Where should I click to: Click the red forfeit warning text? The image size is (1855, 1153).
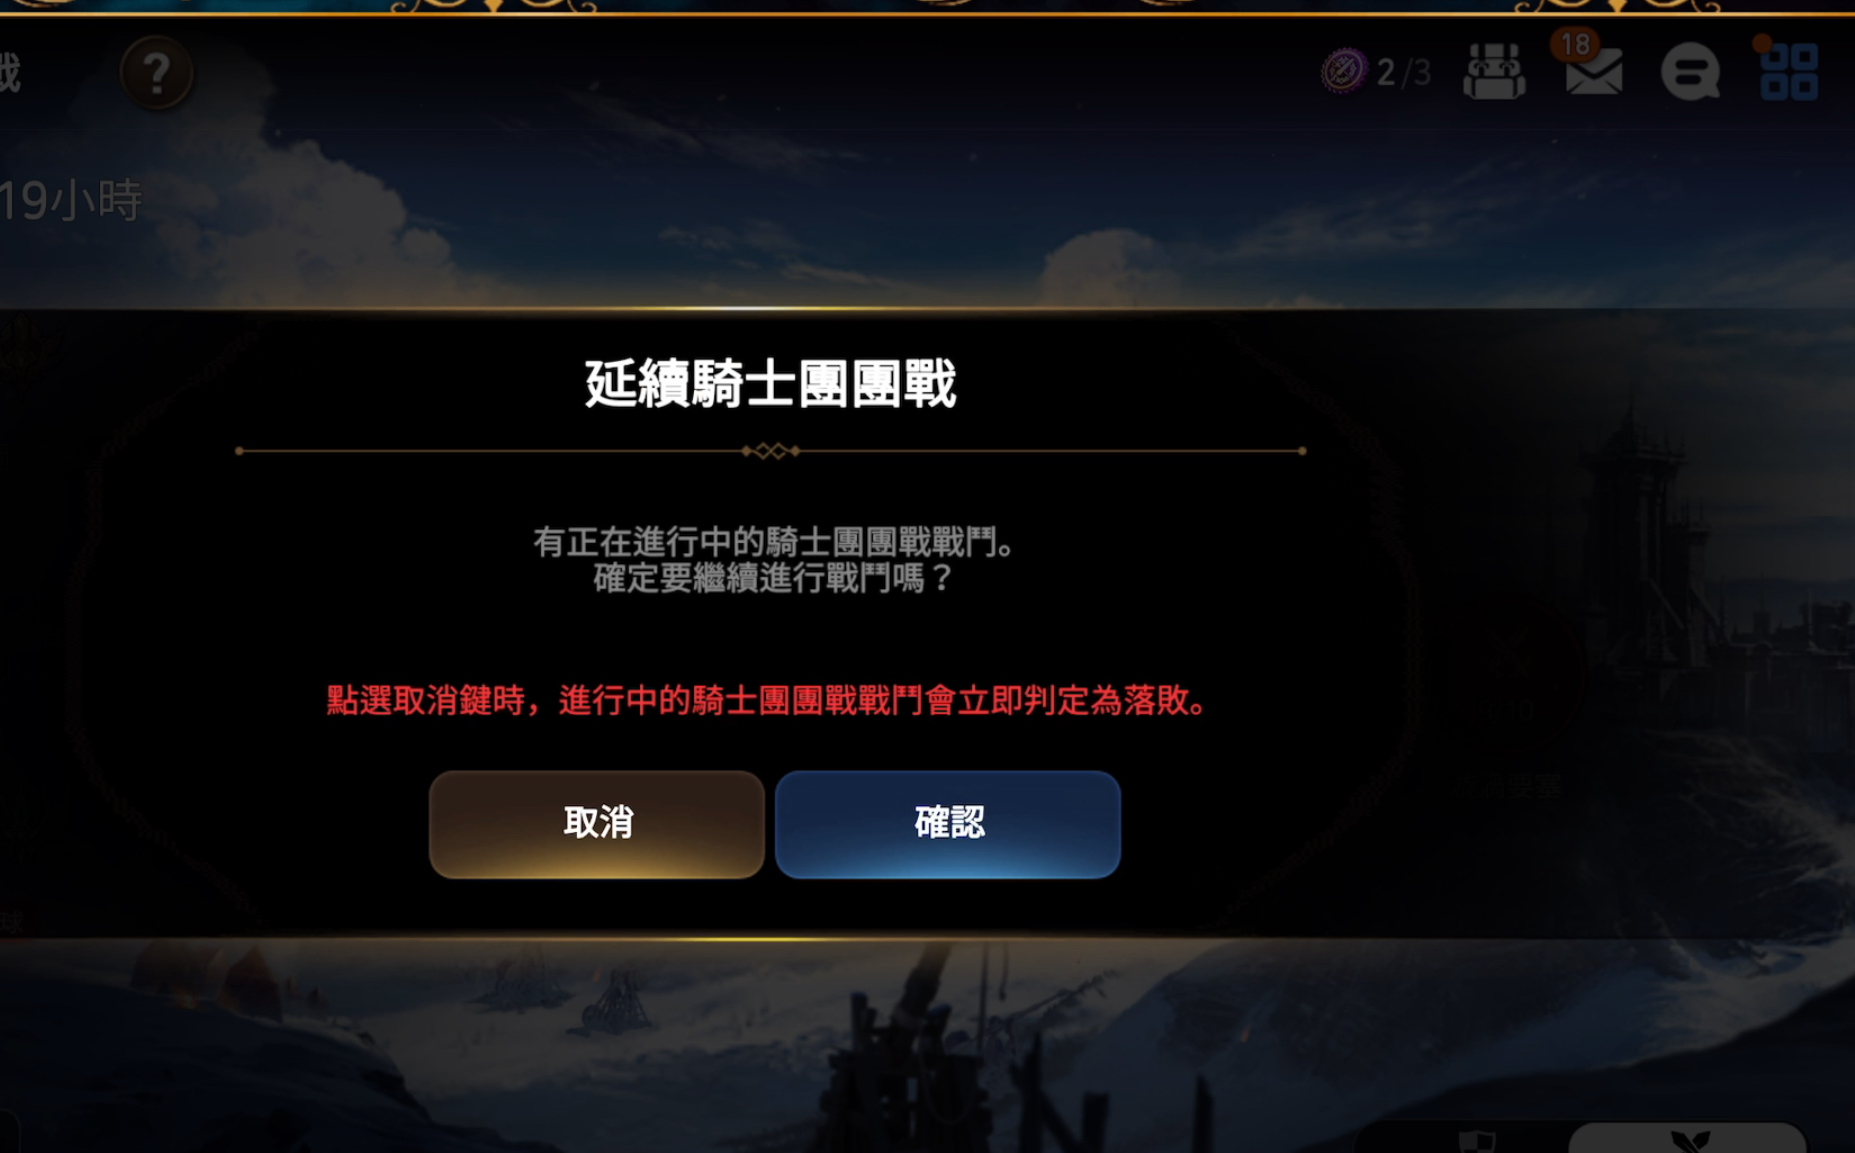click(x=767, y=700)
